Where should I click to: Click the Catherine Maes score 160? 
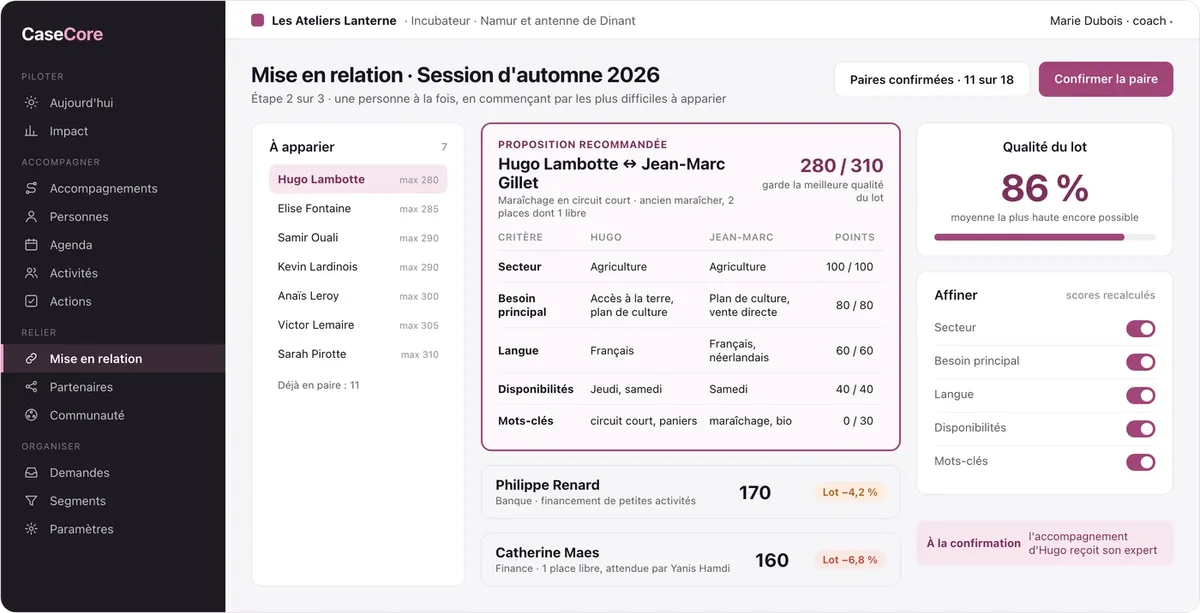click(x=772, y=560)
